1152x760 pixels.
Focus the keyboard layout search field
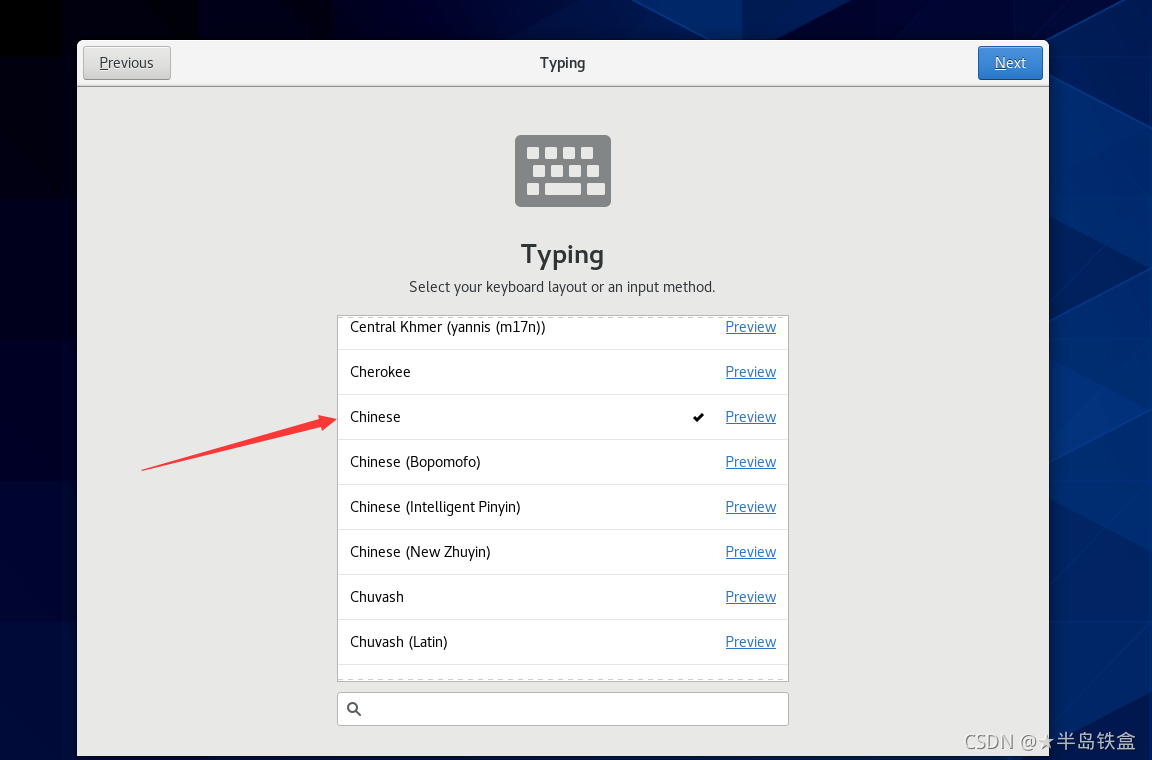pos(563,709)
